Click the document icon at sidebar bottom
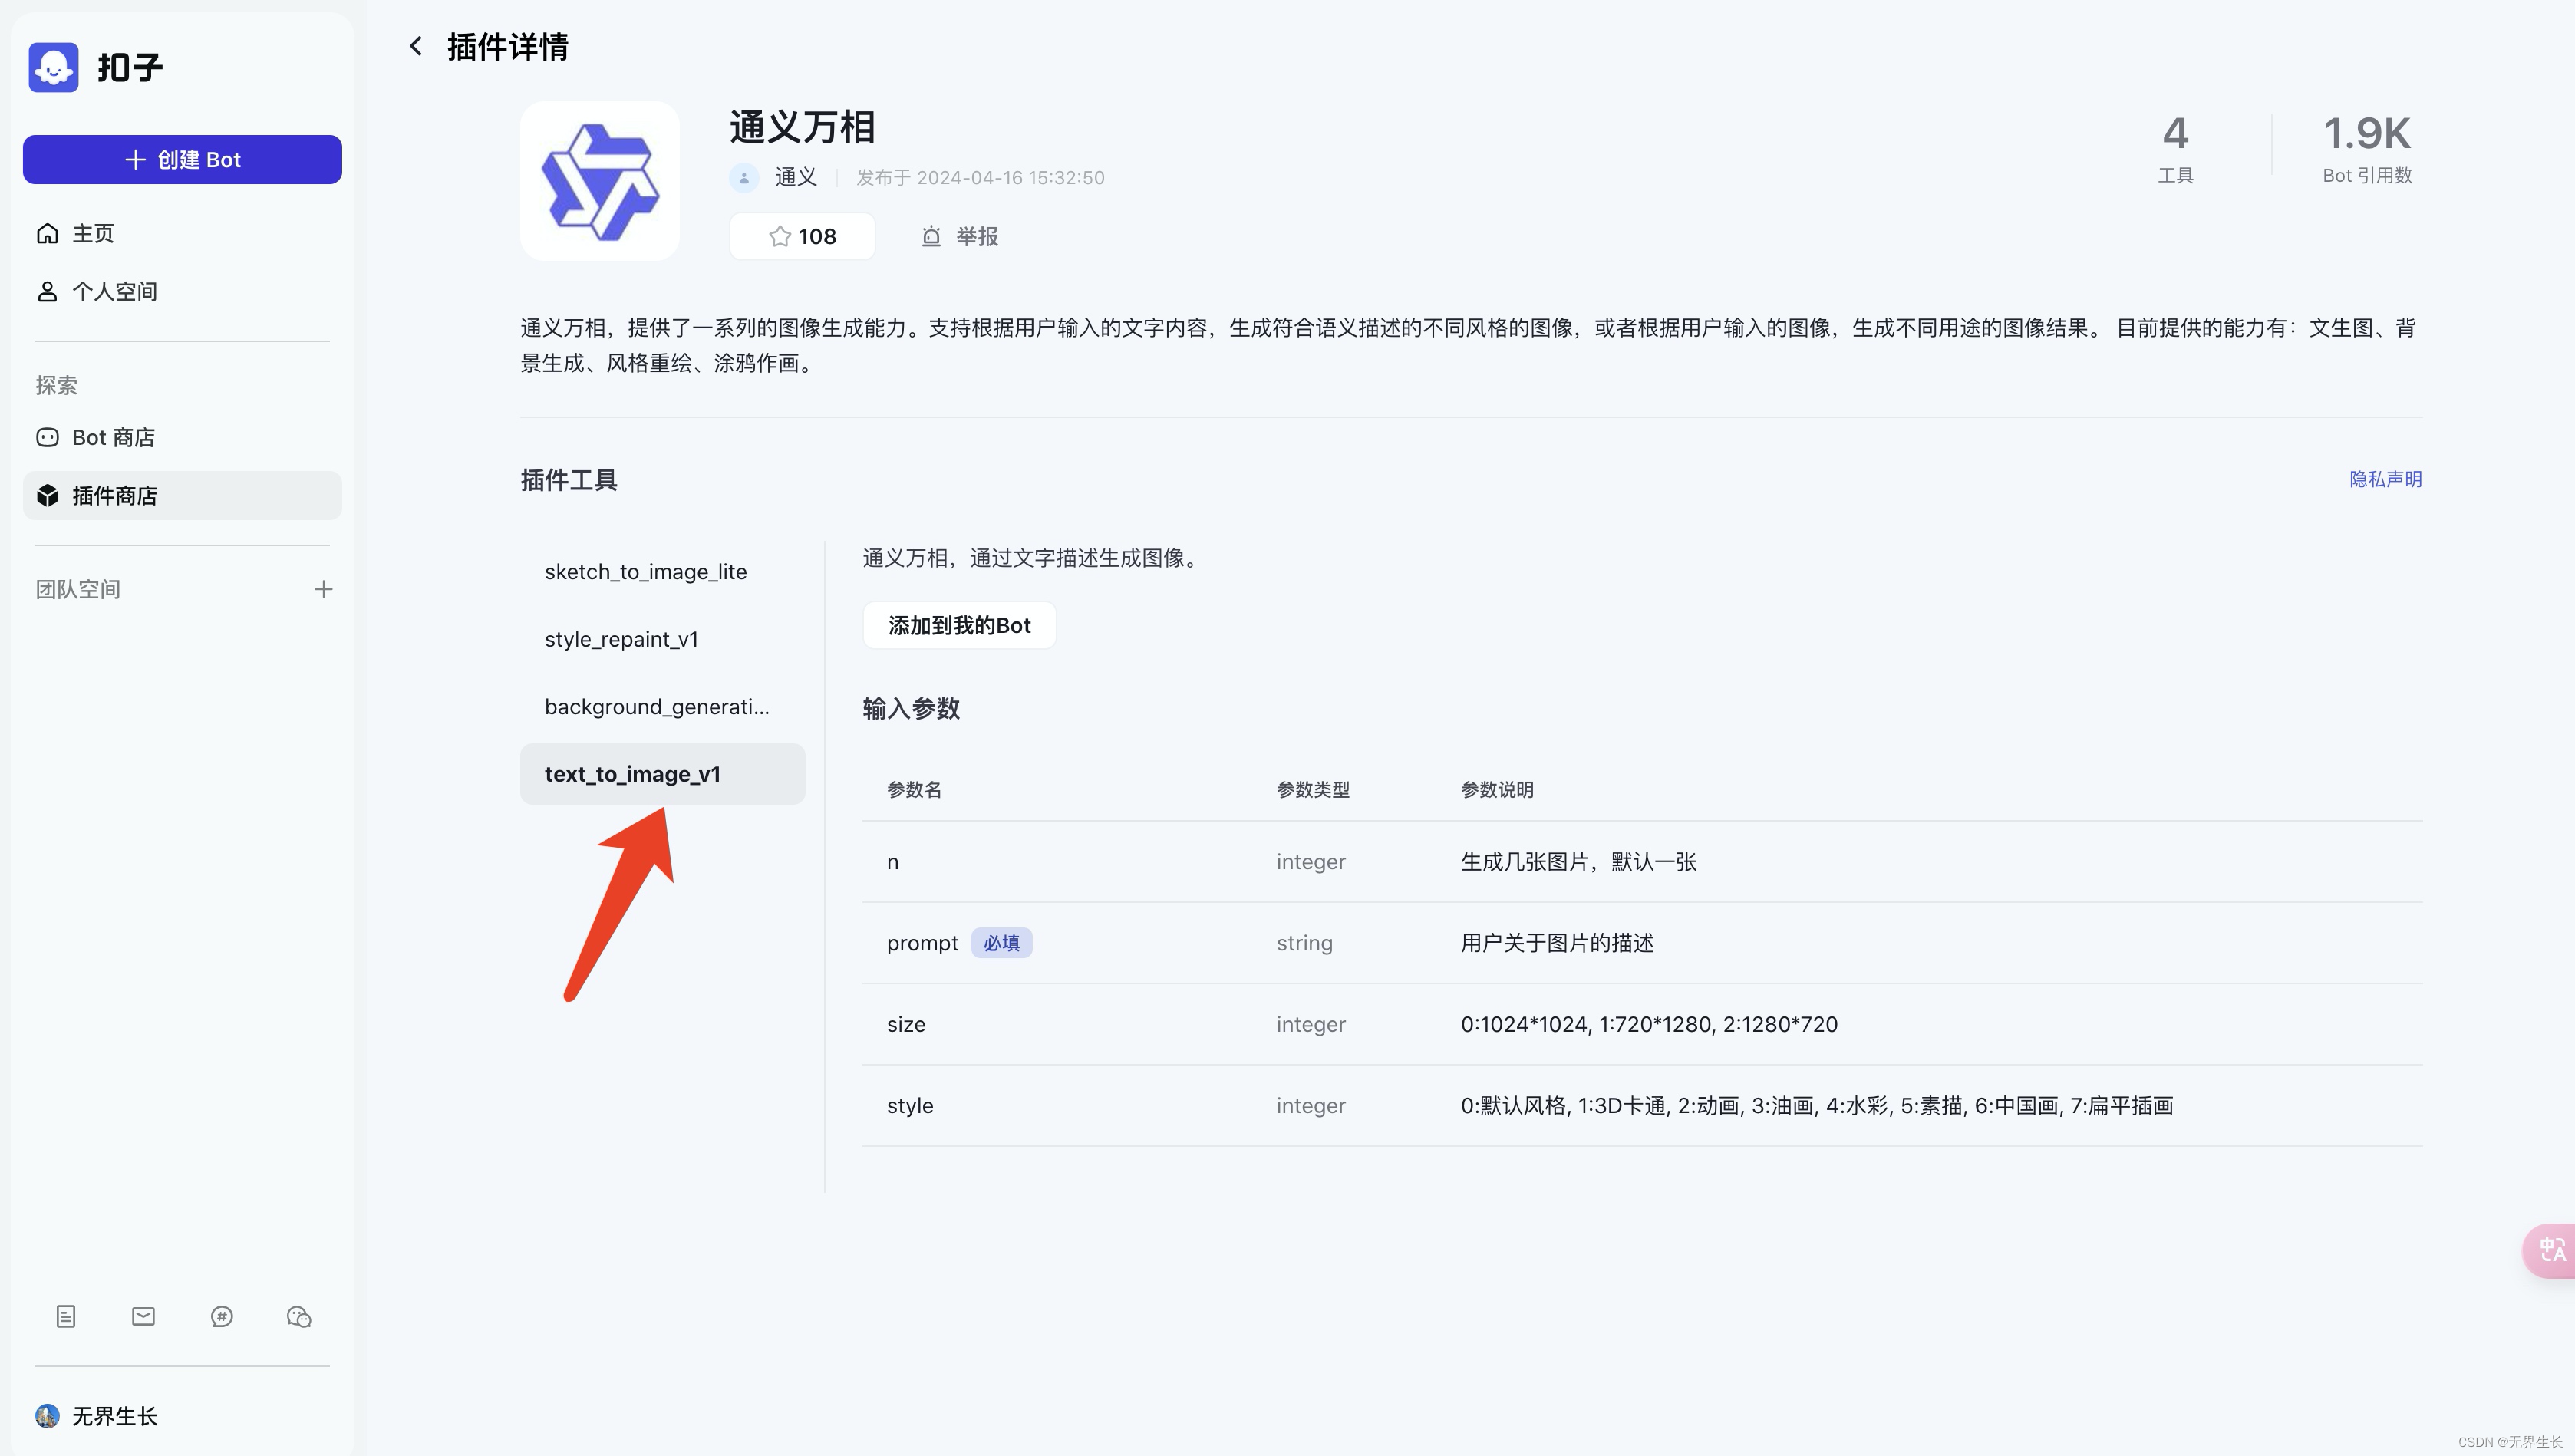The height and width of the screenshot is (1456, 2575). point(66,1316)
